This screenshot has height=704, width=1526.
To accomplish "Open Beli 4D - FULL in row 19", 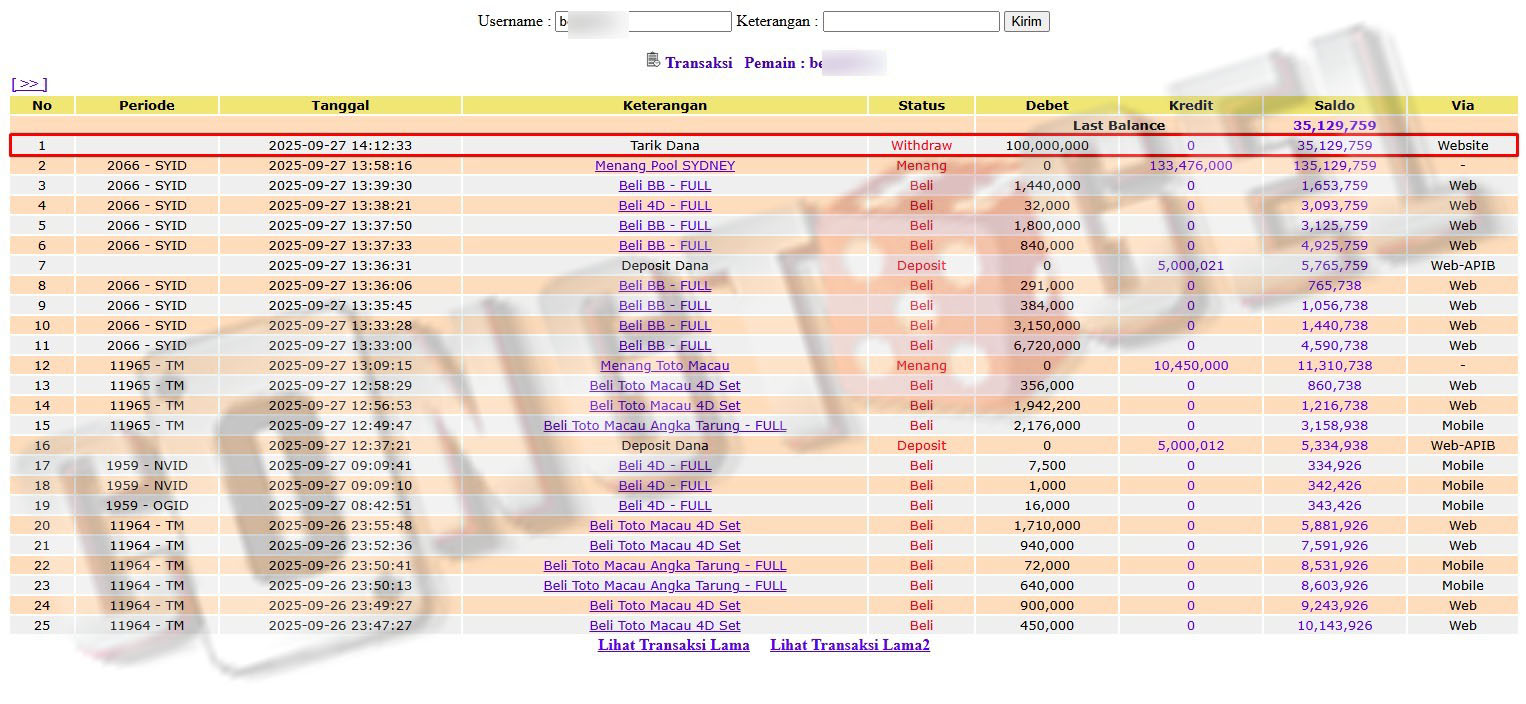I will pos(664,505).
